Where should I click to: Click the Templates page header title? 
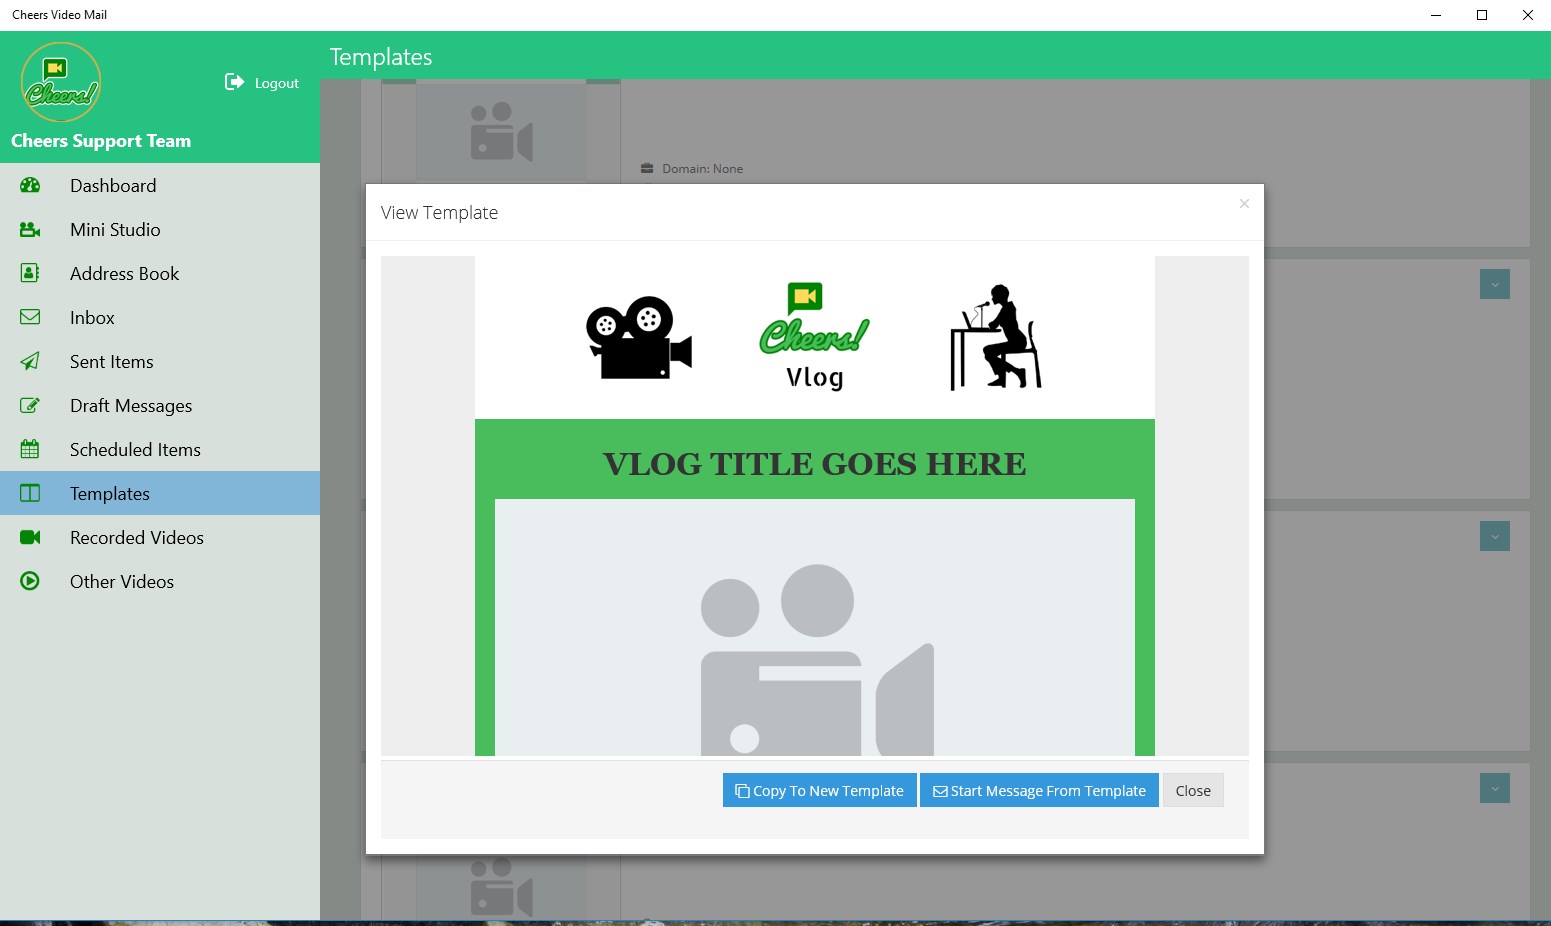(381, 57)
